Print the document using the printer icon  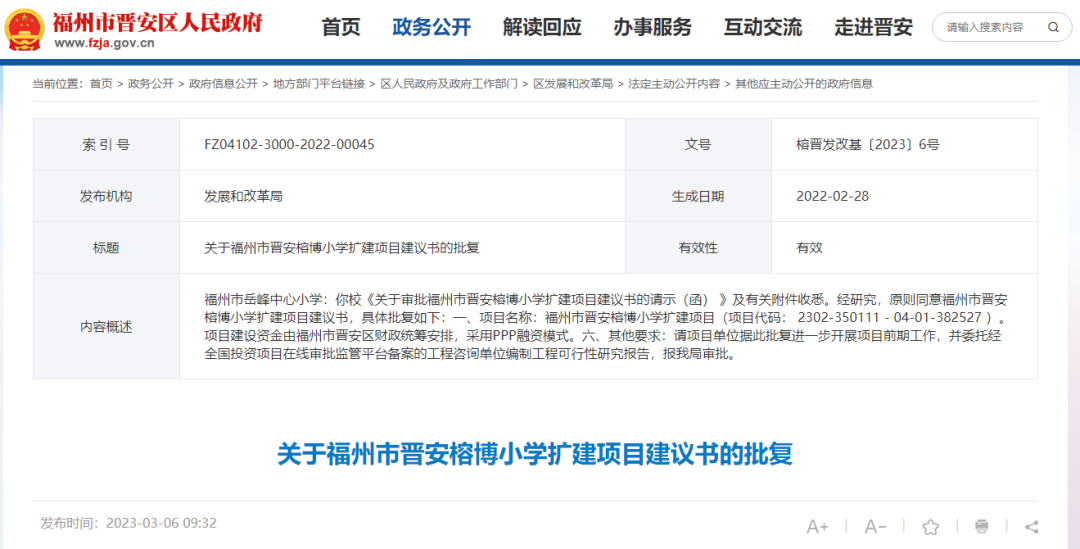tap(981, 526)
